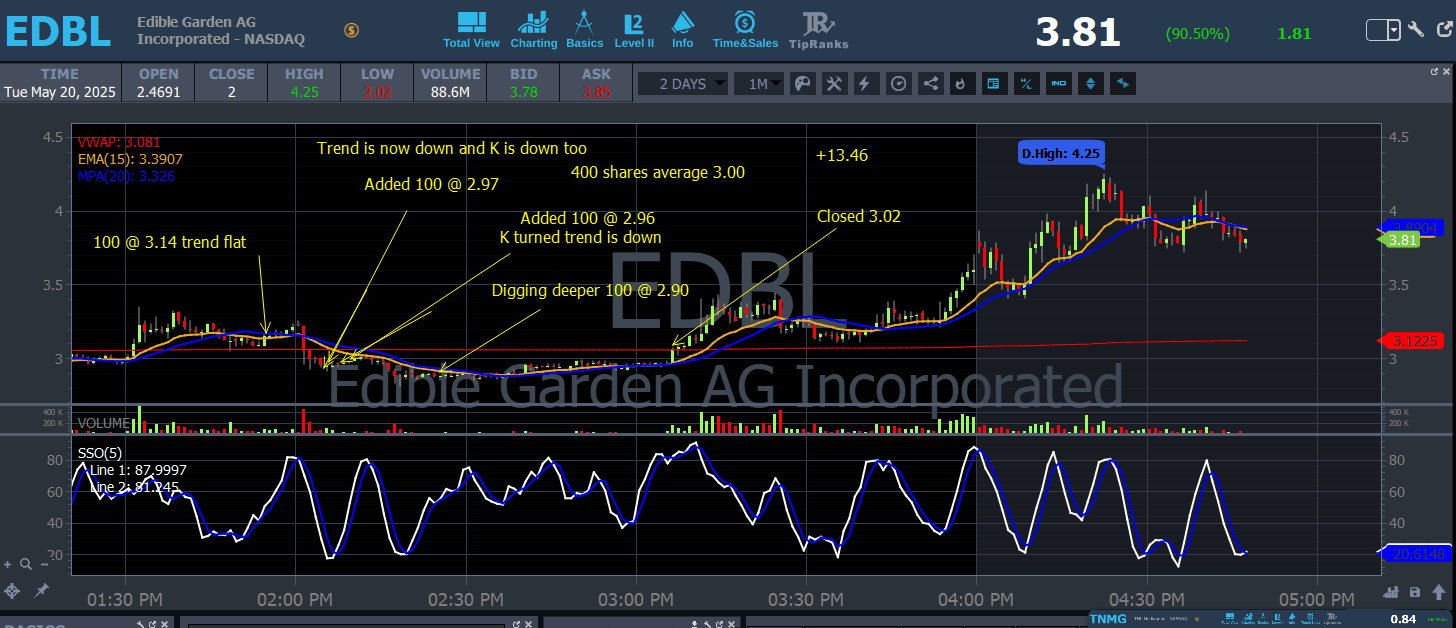Click the green 1.81 net change
1456x628 pixels.
point(1294,33)
